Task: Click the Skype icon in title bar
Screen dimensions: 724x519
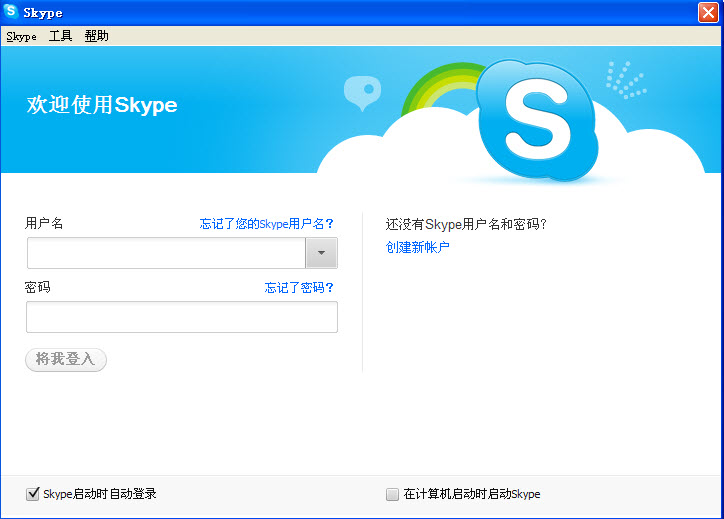Action: click(x=10, y=11)
